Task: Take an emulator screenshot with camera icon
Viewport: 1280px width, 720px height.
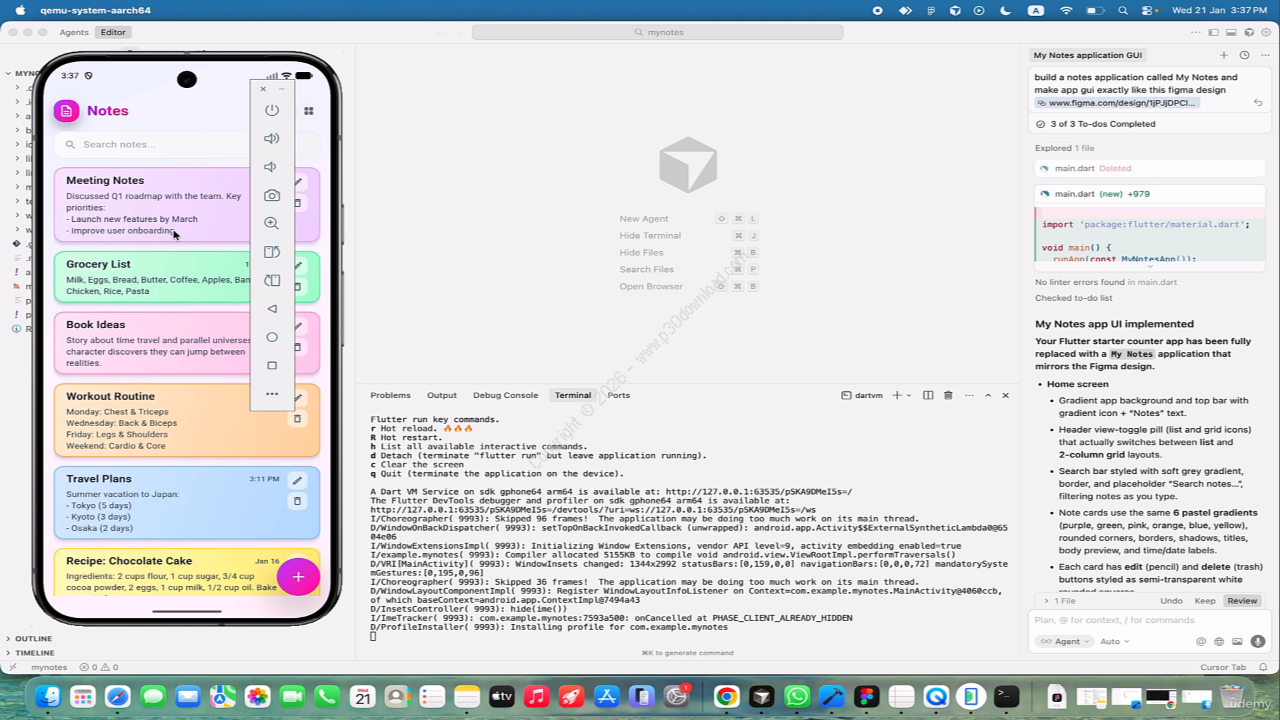Action: [271, 195]
